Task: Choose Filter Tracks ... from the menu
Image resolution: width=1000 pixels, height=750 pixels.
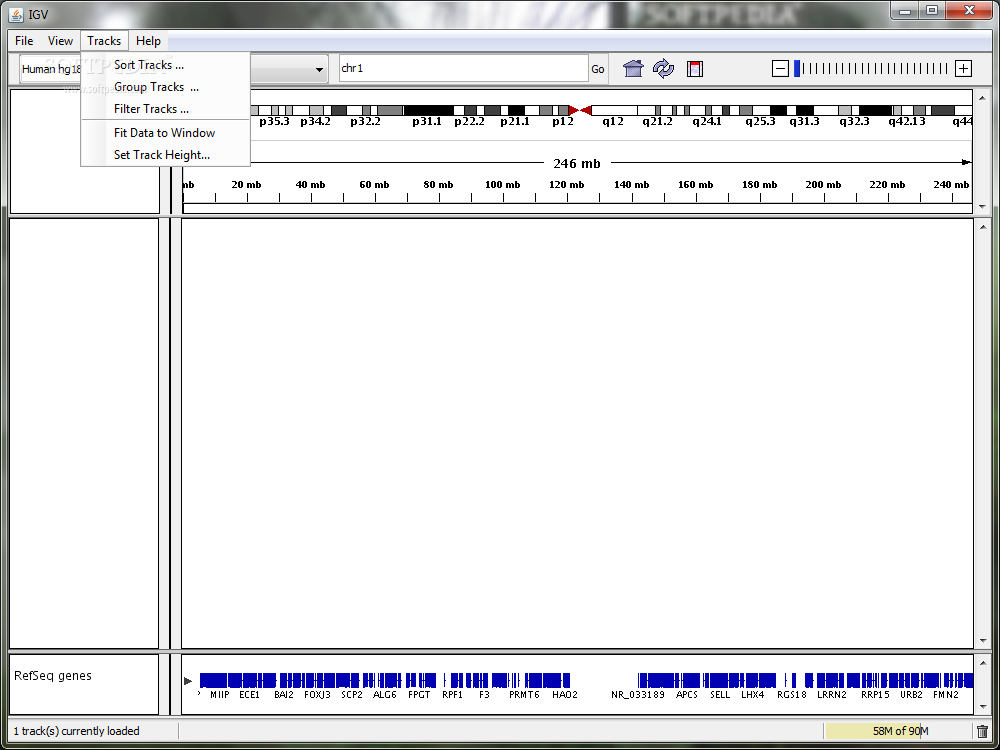Action: pyautogui.click(x=165, y=109)
